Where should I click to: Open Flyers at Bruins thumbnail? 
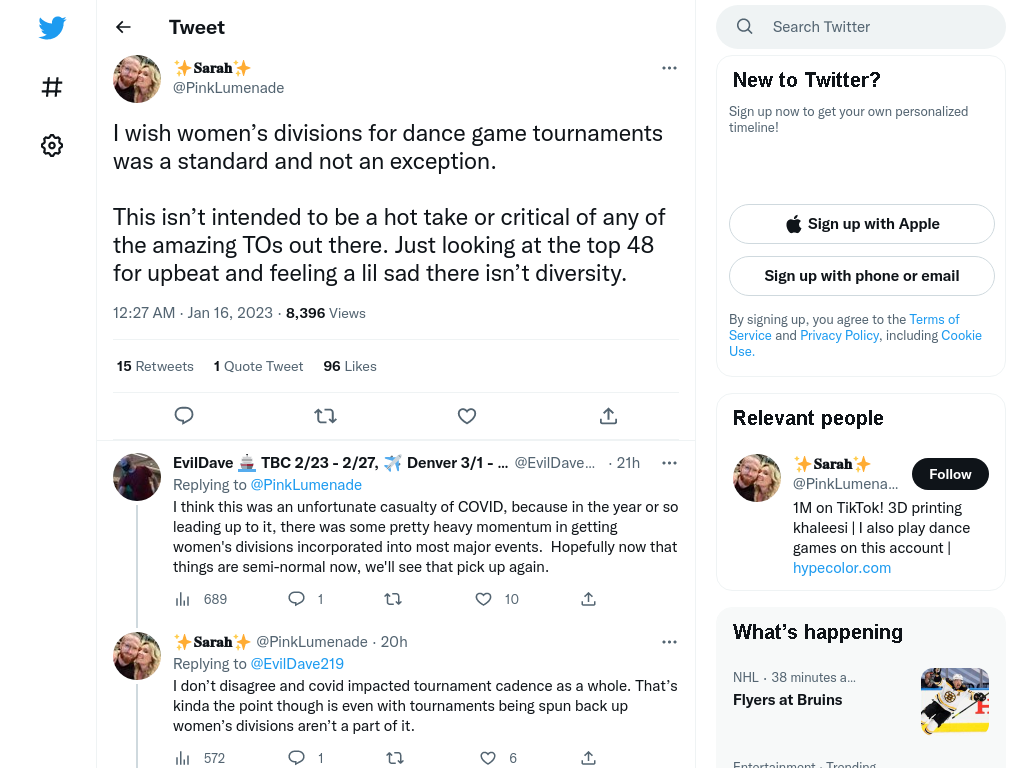pyautogui.click(x=954, y=701)
